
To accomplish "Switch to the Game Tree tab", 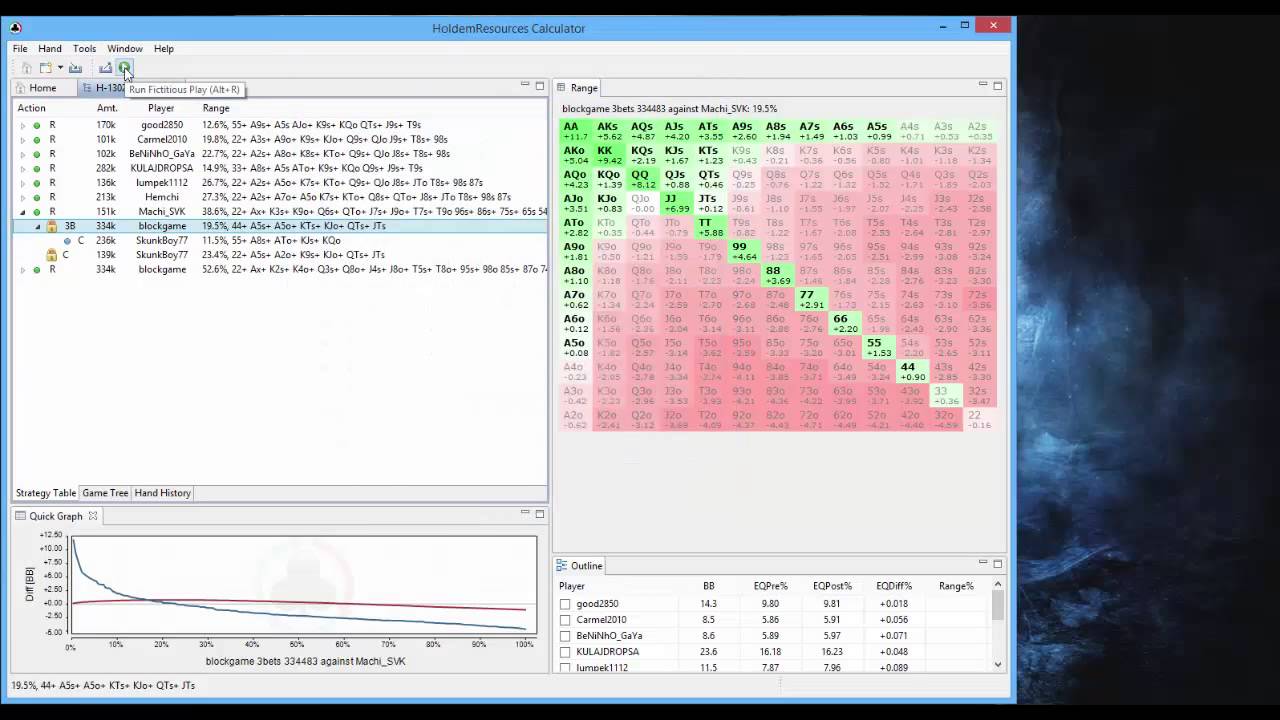I will [105, 493].
